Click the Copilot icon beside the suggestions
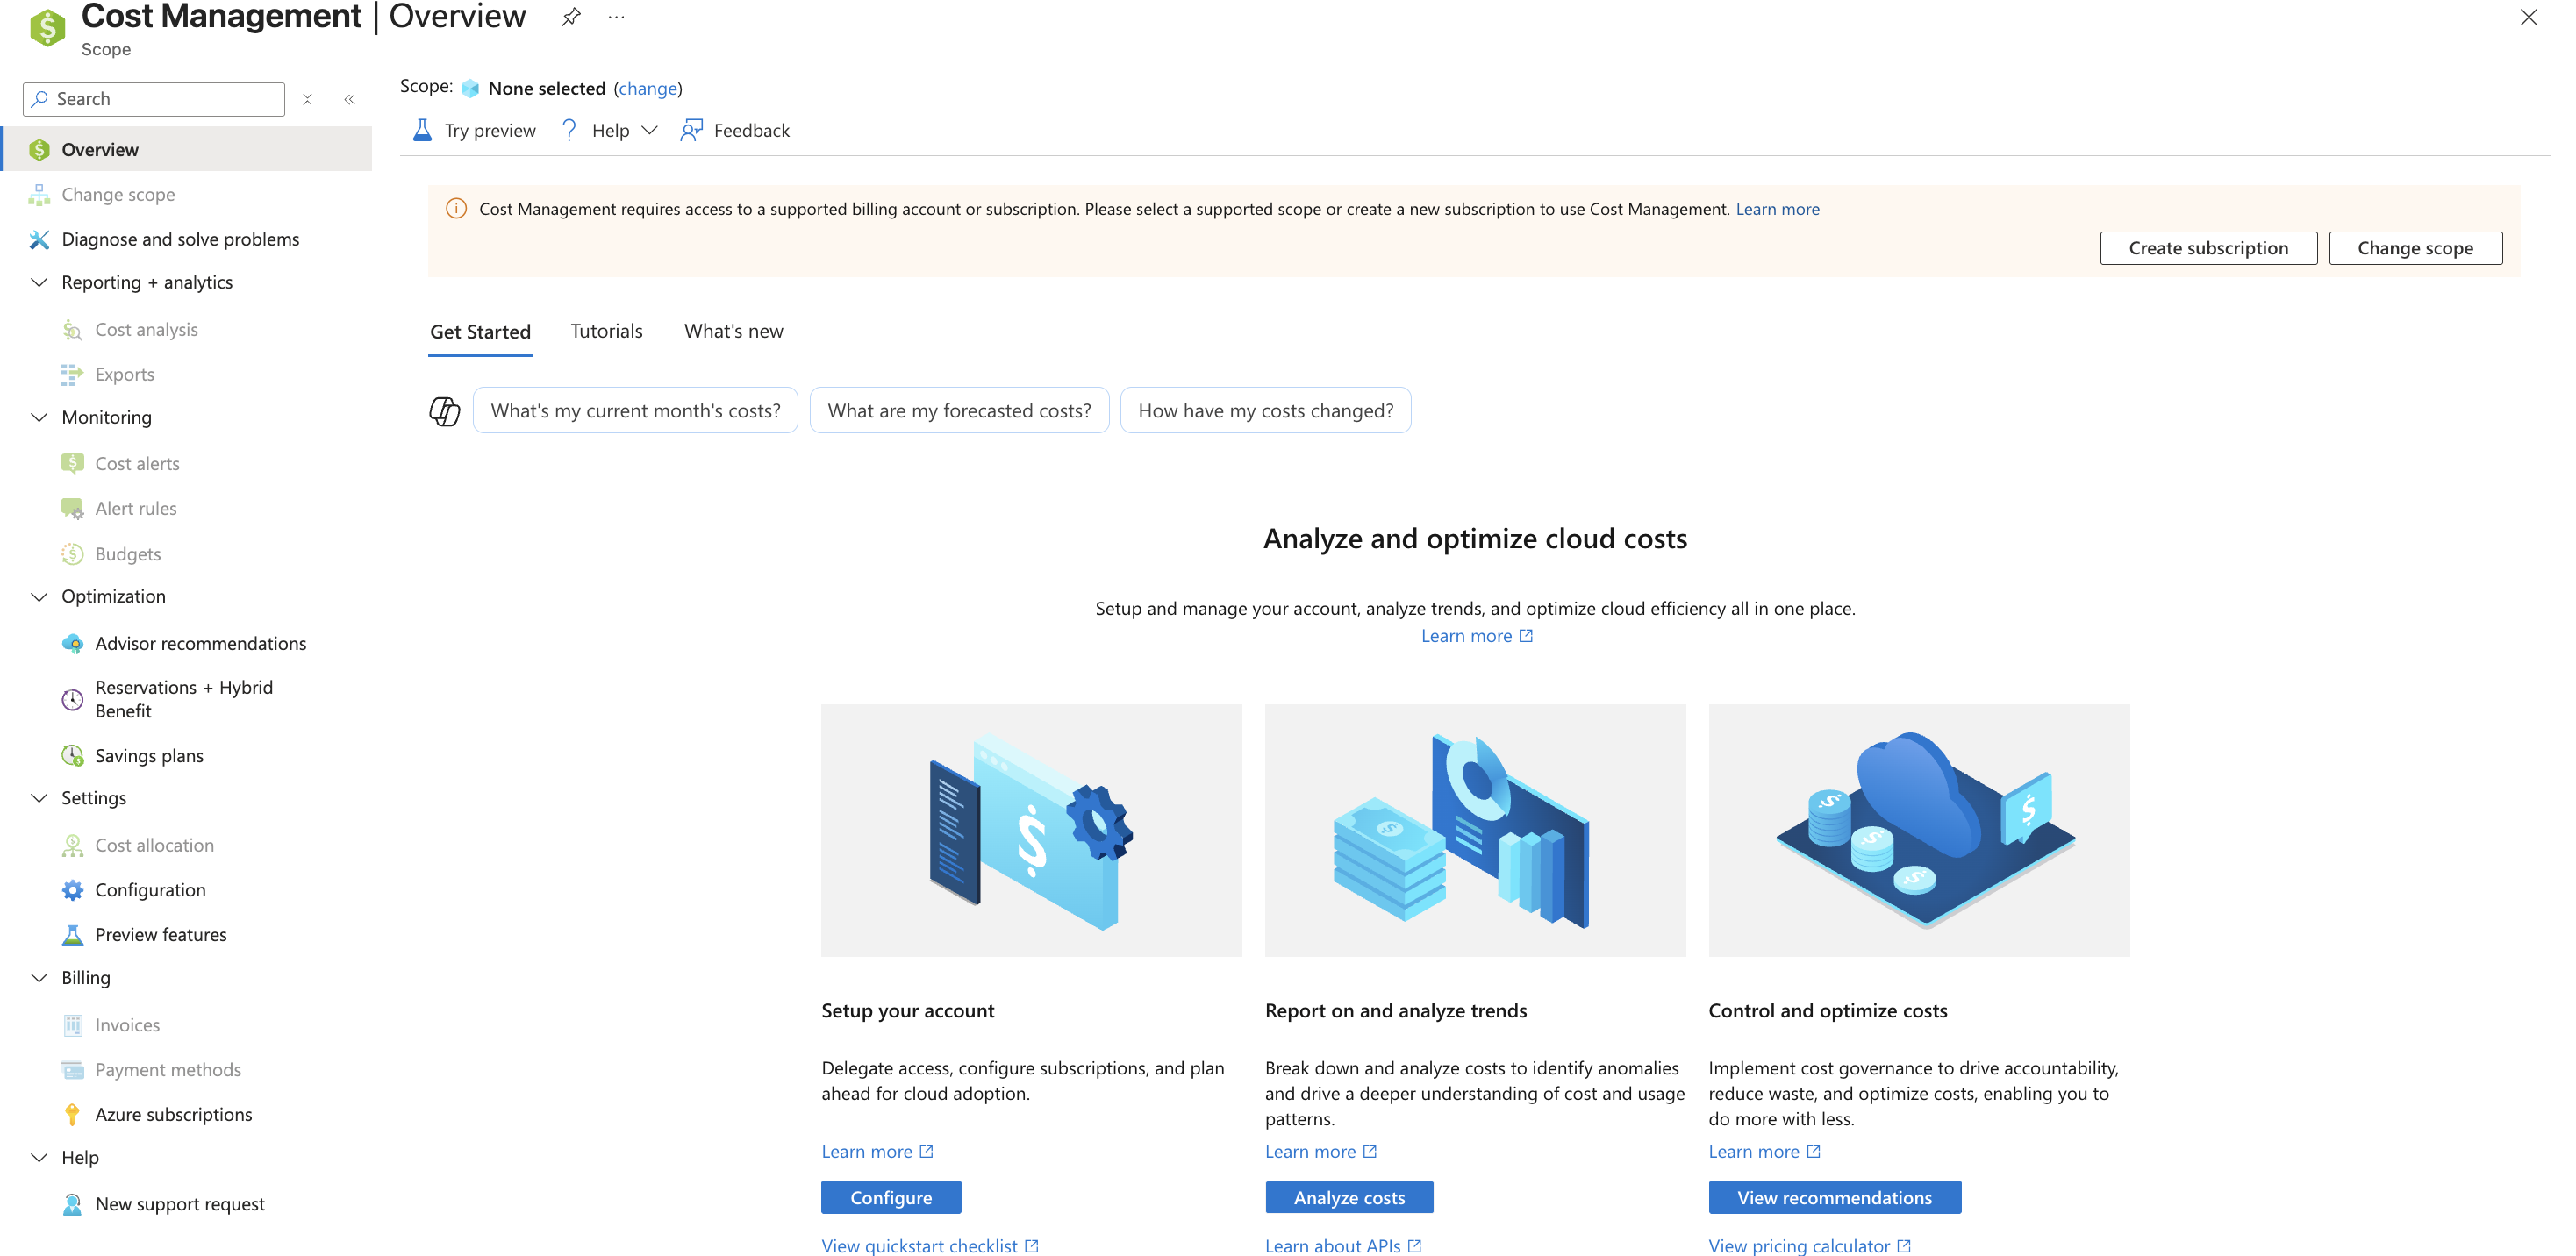Image resolution: width=2576 pixels, height=1256 pixels. pyautogui.click(x=444, y=411)
